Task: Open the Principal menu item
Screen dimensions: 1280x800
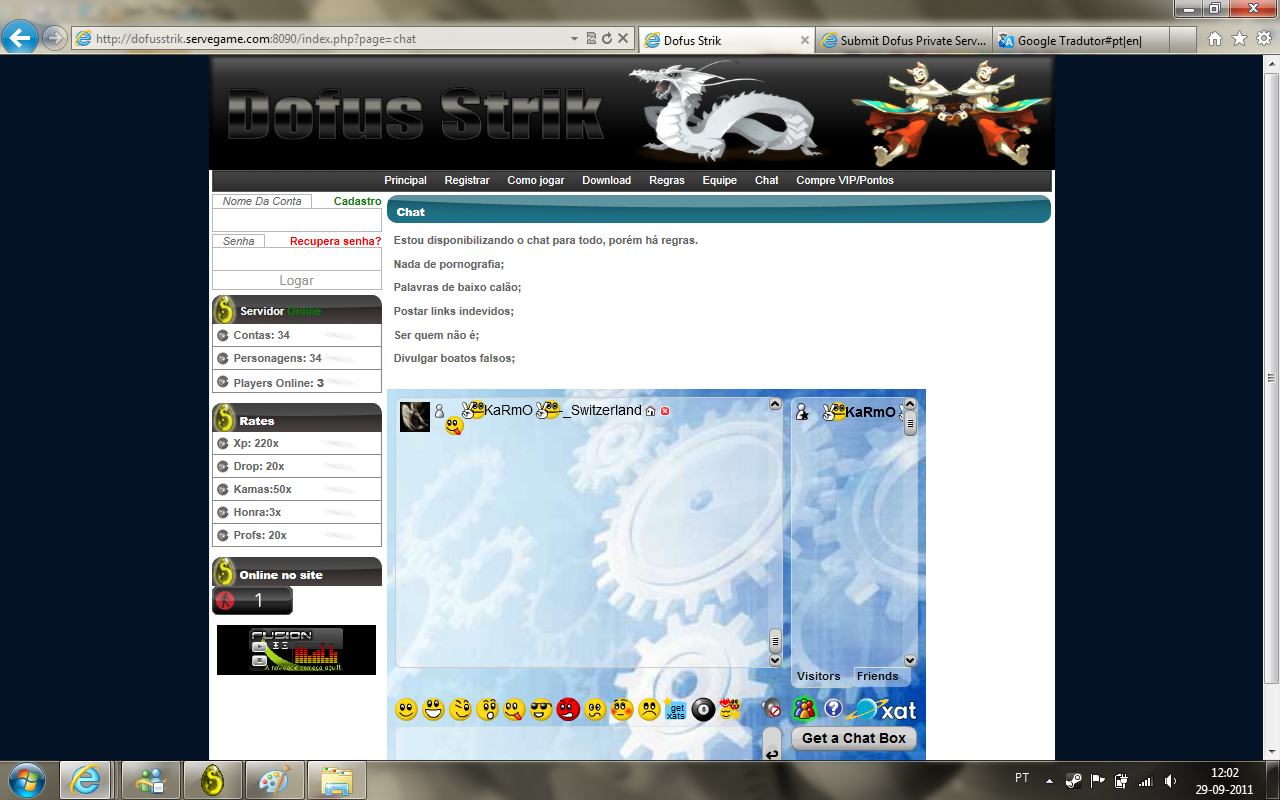Action: (405, 180)
